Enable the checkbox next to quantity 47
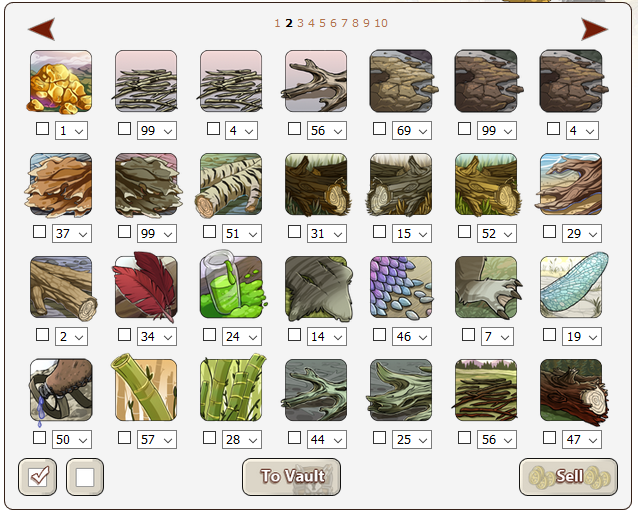Screen dimensions: 638x515 [549, 438]
